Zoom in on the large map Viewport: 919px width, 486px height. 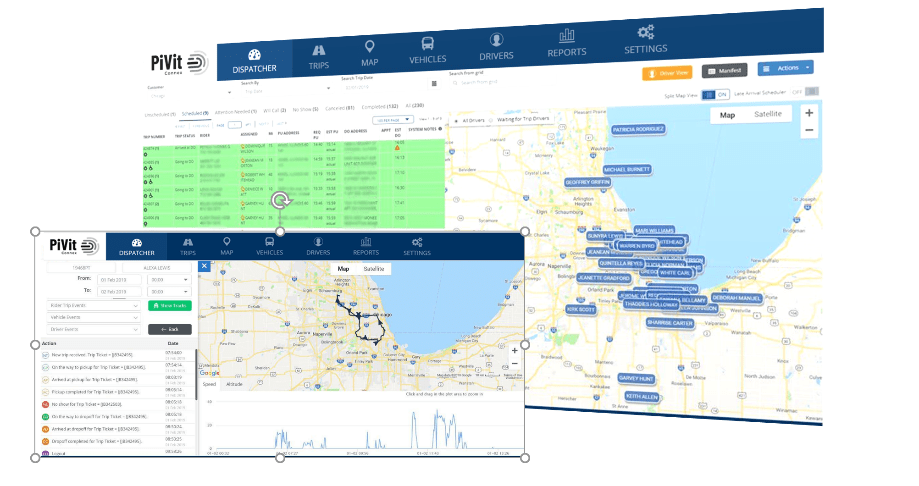tap(809, 113)
